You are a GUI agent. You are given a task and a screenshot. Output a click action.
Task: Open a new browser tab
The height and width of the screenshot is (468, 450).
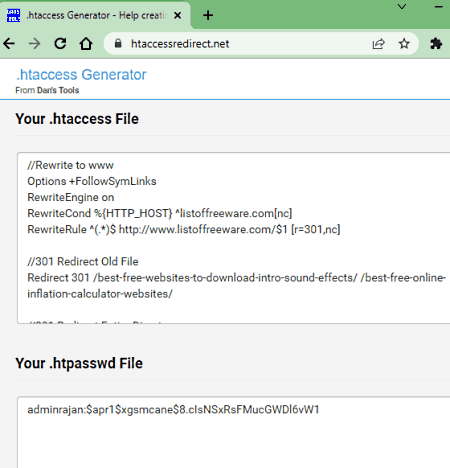(x=208, y=15)
